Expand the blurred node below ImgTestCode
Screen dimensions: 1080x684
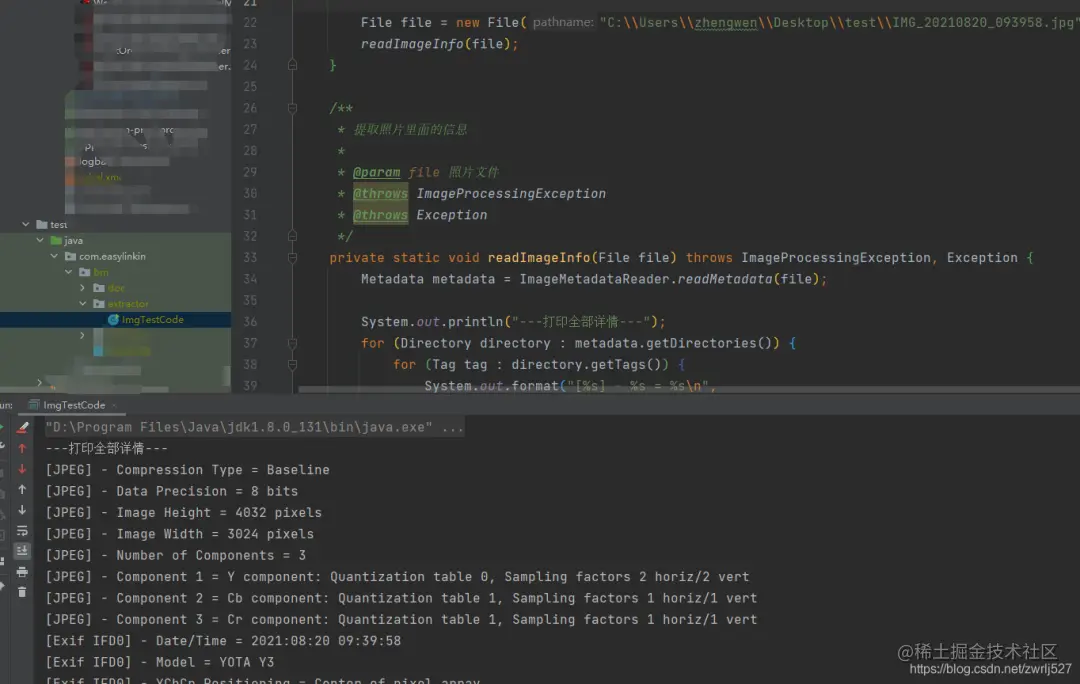point(83,335)
